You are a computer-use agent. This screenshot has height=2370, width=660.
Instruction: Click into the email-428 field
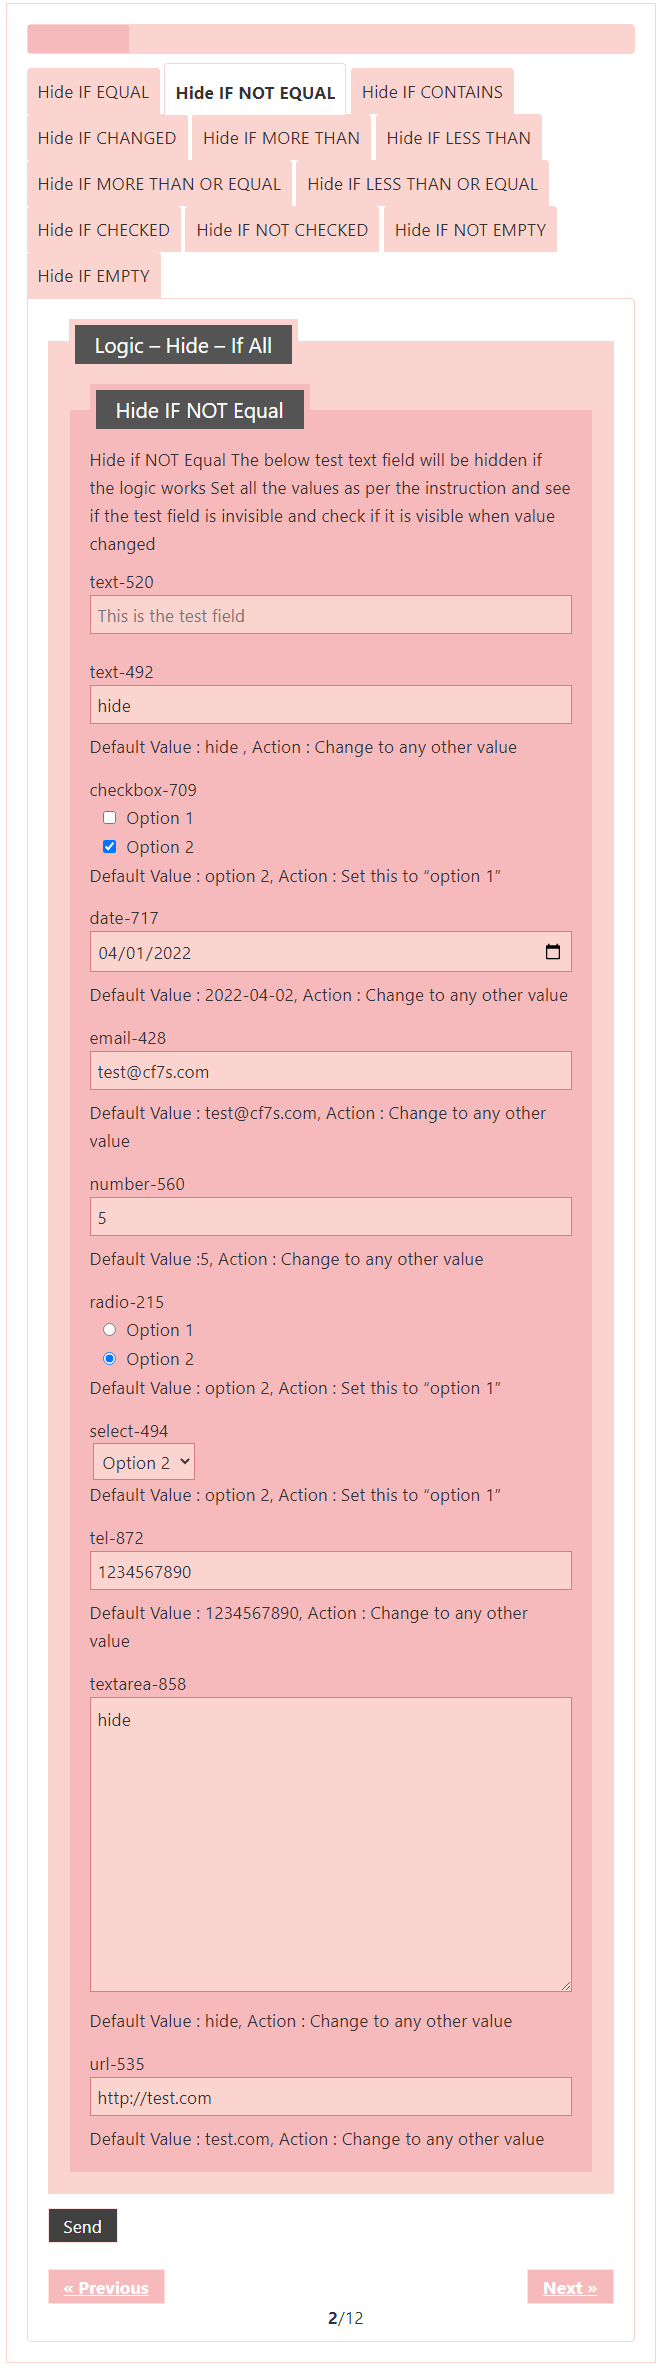click(331, 1071)
